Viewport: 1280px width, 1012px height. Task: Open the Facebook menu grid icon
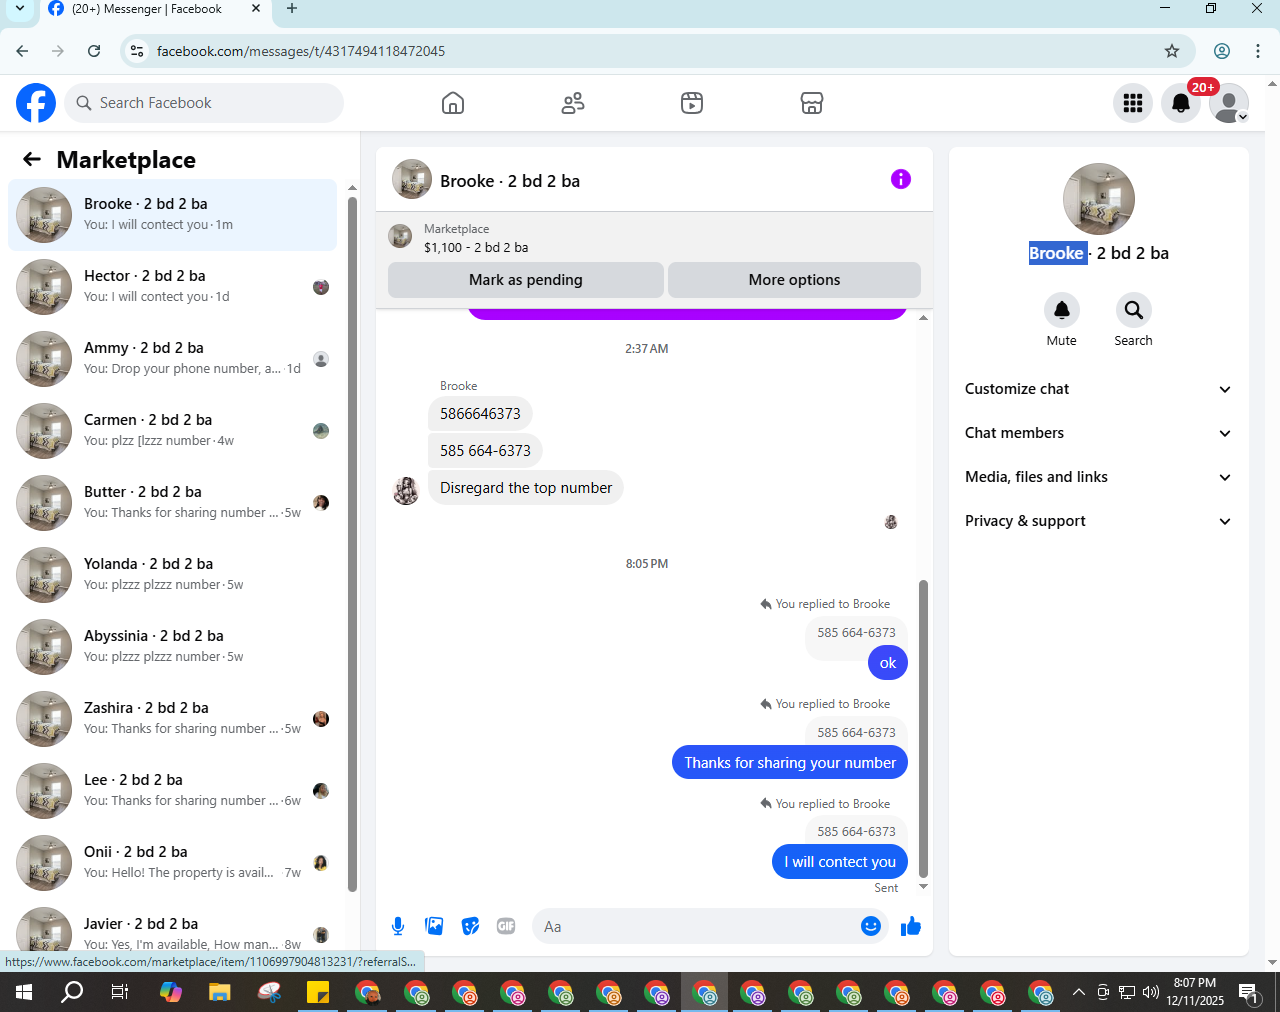[1133, 103]
